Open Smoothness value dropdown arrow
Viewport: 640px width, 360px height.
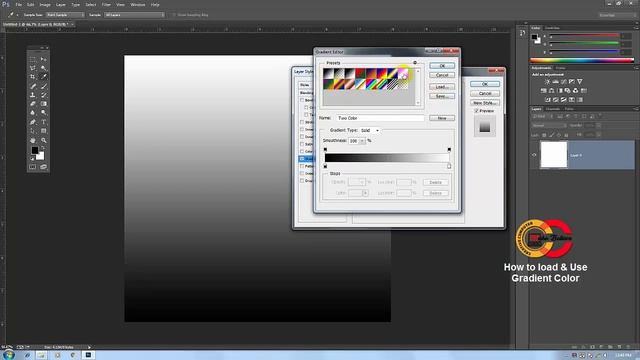(x=362, y=141)
